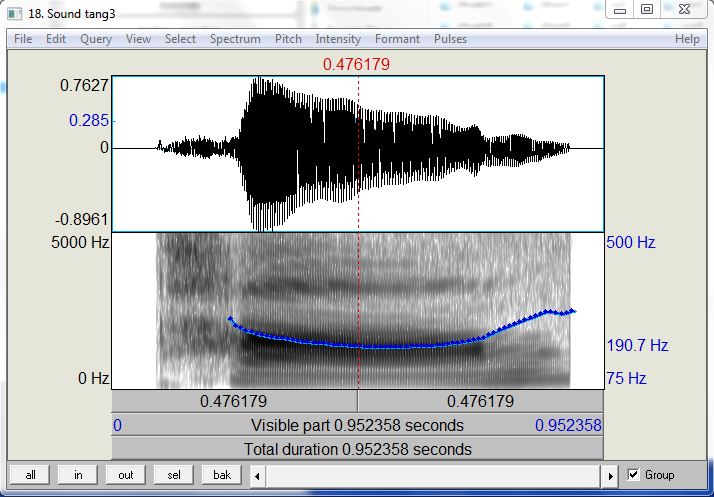
Task: Play the right 0.476179 segment bar
Action: click(480, 401)
